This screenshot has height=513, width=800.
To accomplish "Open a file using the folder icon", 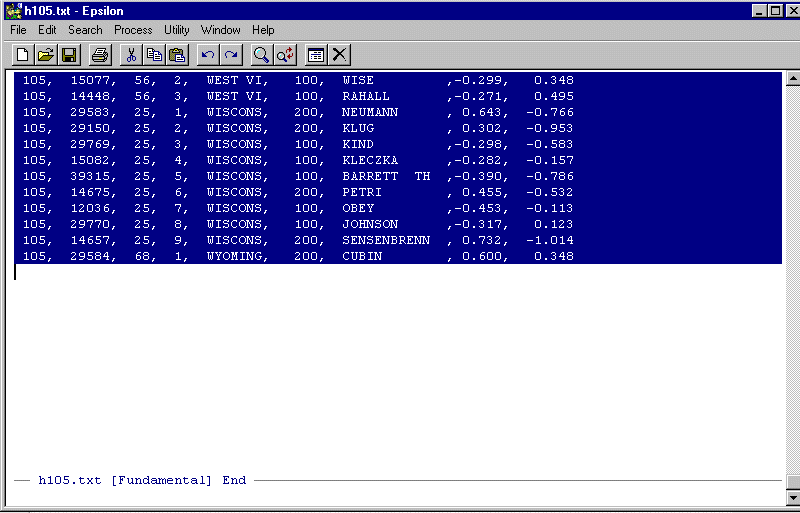I will coord(46,55).
